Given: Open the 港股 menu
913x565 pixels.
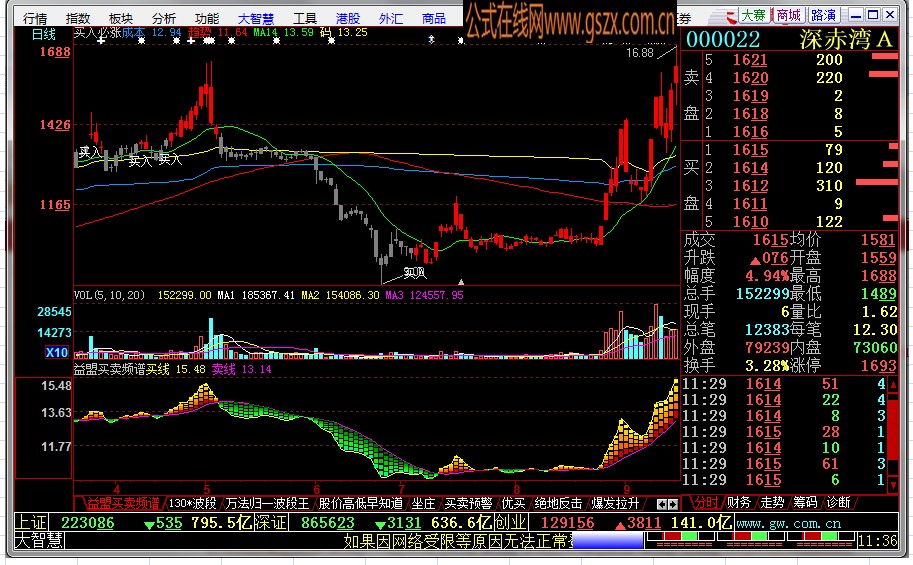Looking at the screenshot, I should (348, 19).
